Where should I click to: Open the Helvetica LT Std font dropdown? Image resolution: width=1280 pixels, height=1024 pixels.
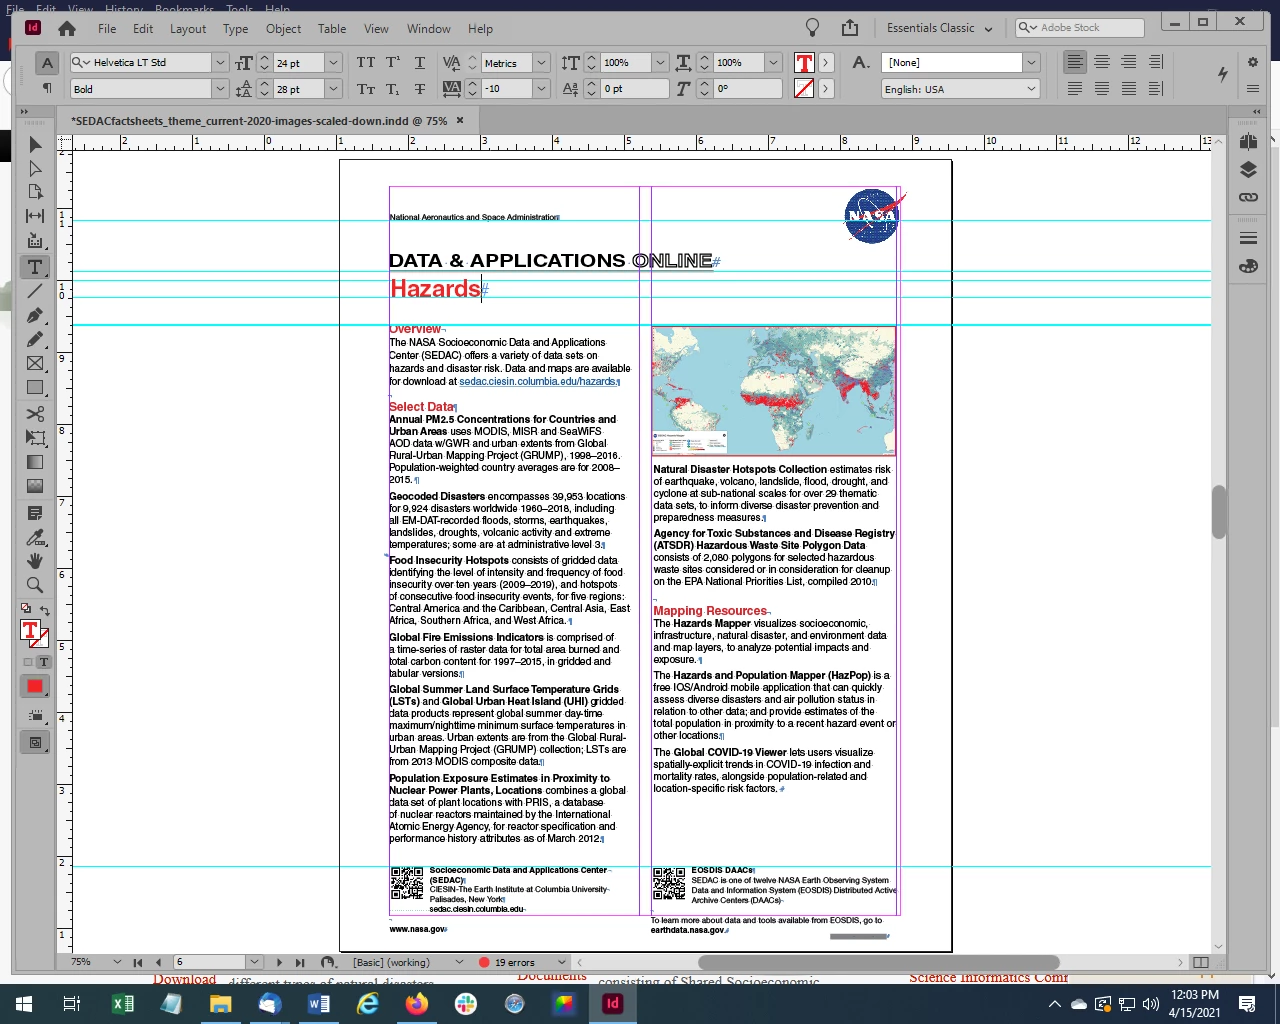(x=220, y=63)
